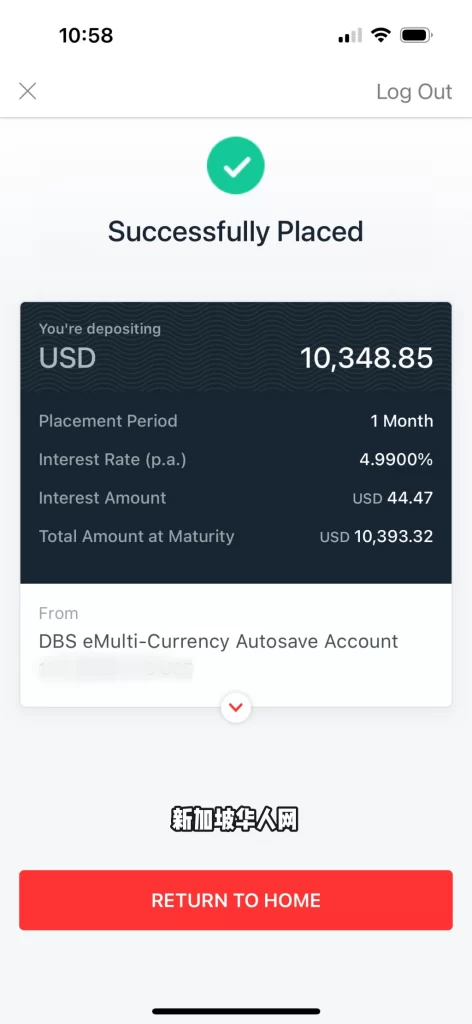Tap the 10:58 clock in status bar

point(86,35)
